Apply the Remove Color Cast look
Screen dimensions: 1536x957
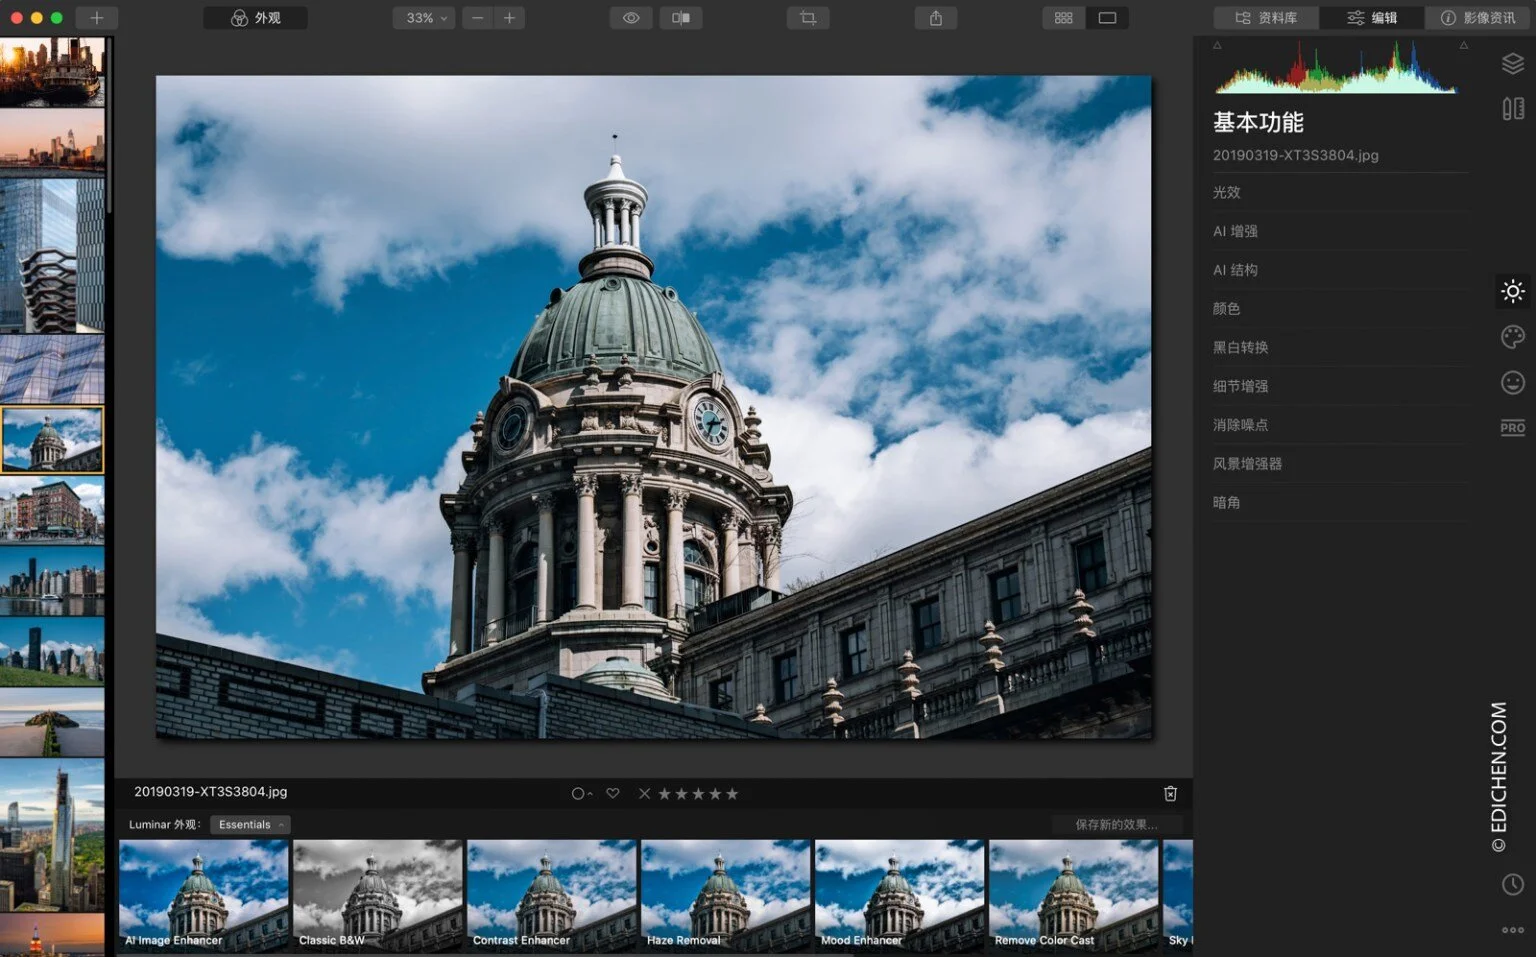click(1074, 896)
